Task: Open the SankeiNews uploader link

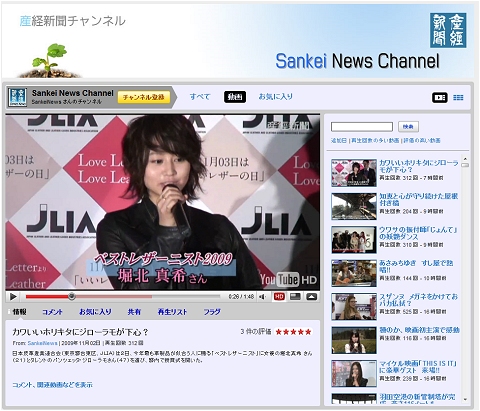Action: click(x=42, y=343)
